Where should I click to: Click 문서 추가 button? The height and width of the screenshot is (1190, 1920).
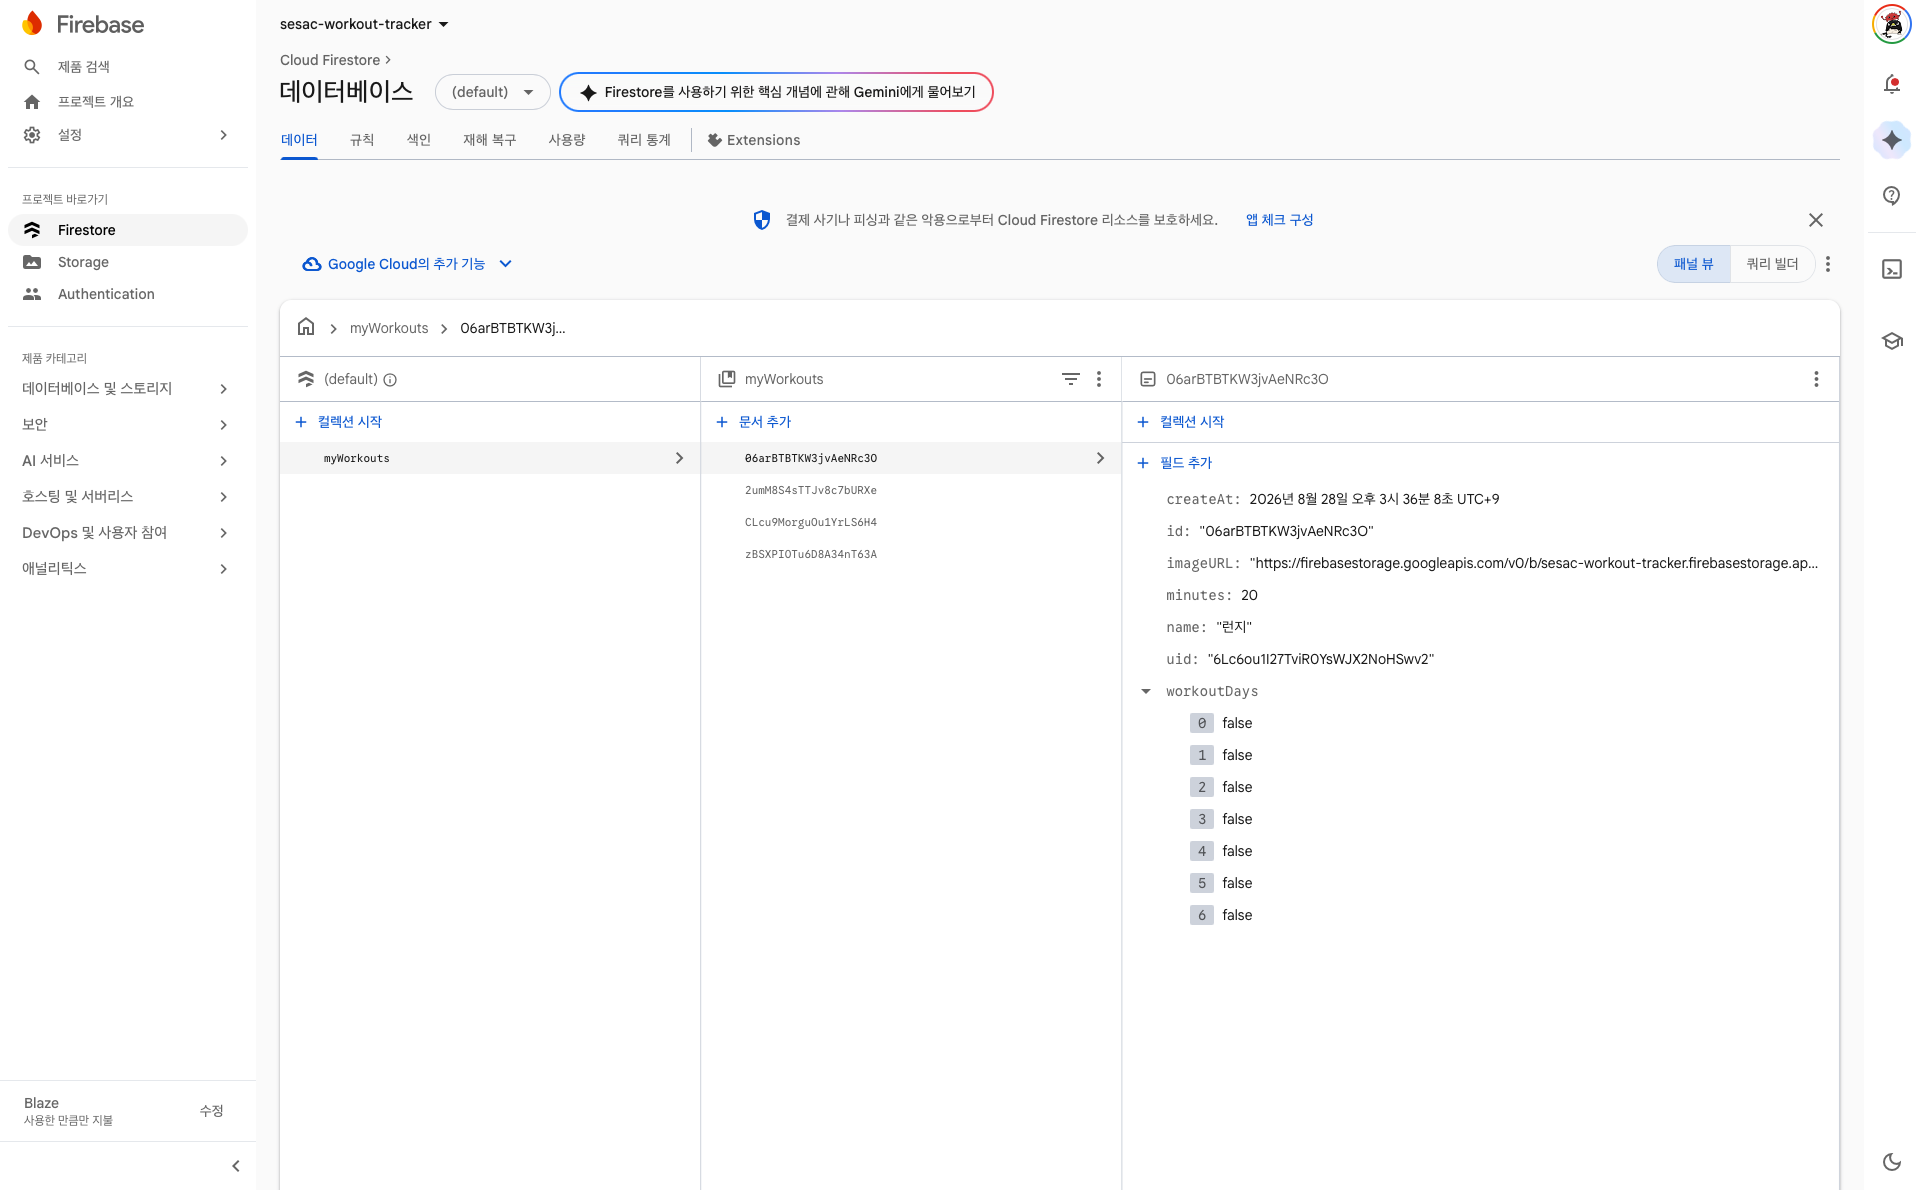pos(754,422)
